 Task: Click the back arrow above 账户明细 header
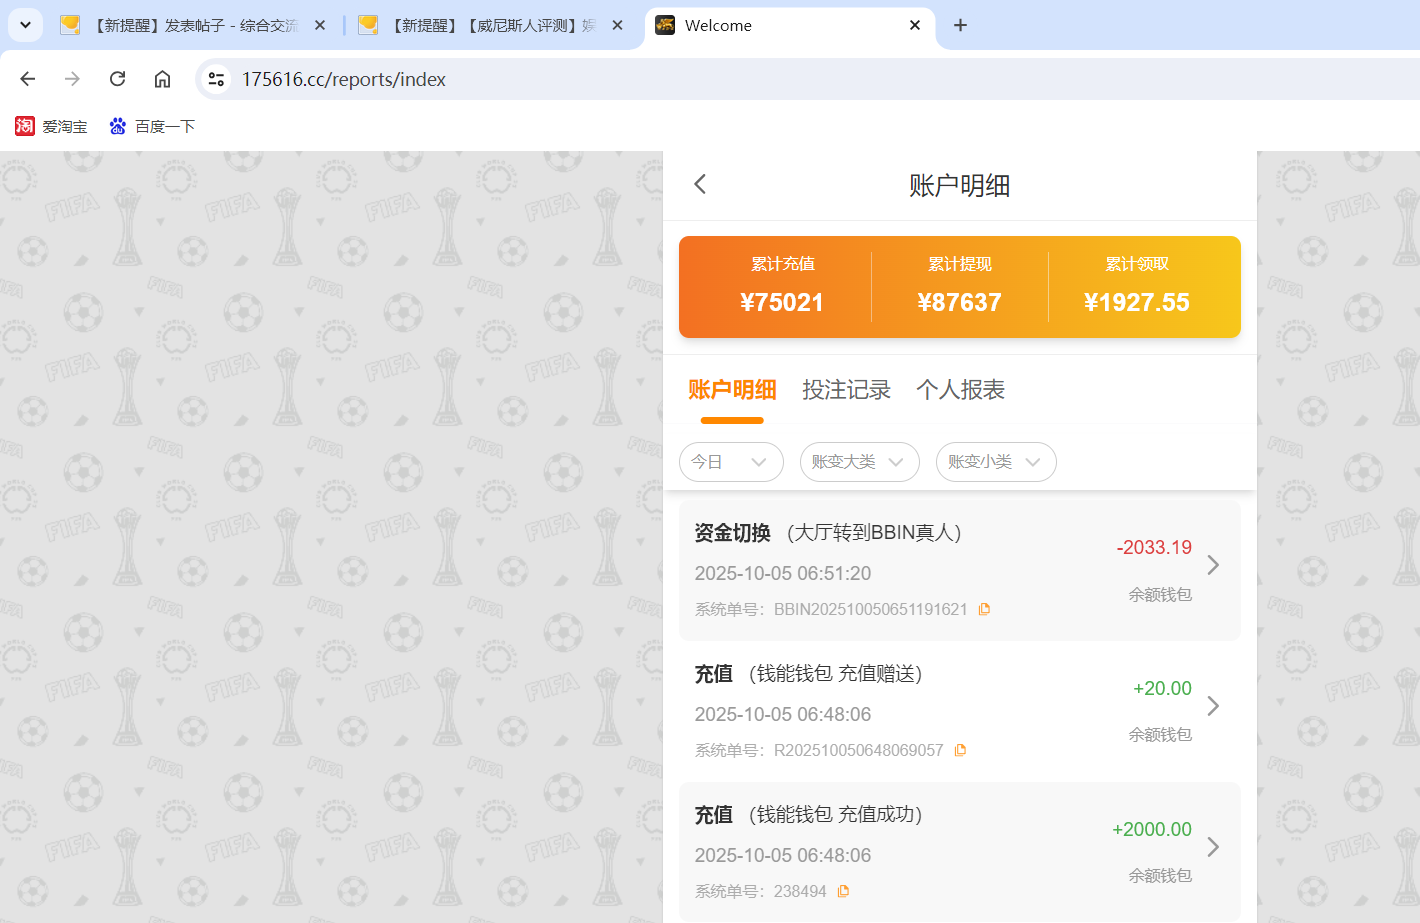pyautogui.click(x=699, y=184)
